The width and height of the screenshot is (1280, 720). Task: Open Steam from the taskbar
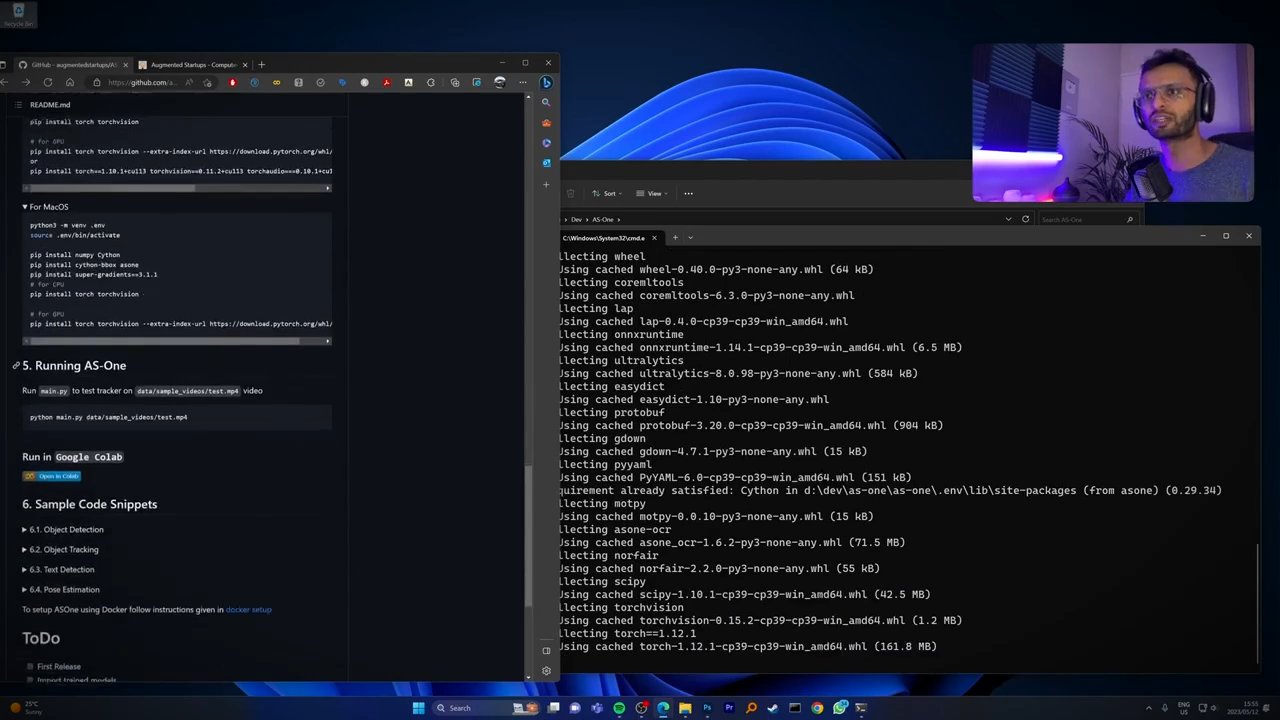772,708
